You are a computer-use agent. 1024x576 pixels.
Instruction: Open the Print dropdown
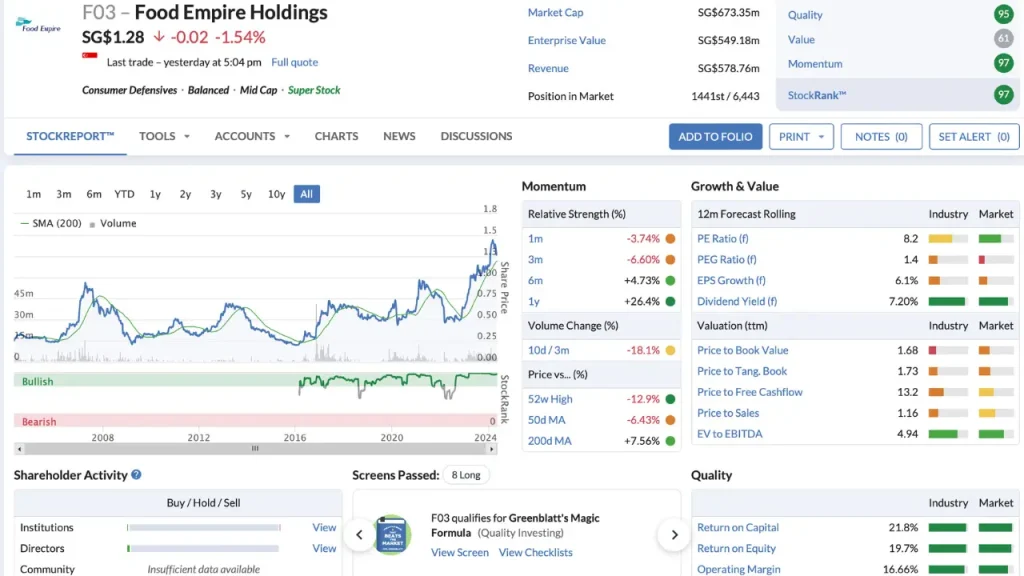[801, 136]
